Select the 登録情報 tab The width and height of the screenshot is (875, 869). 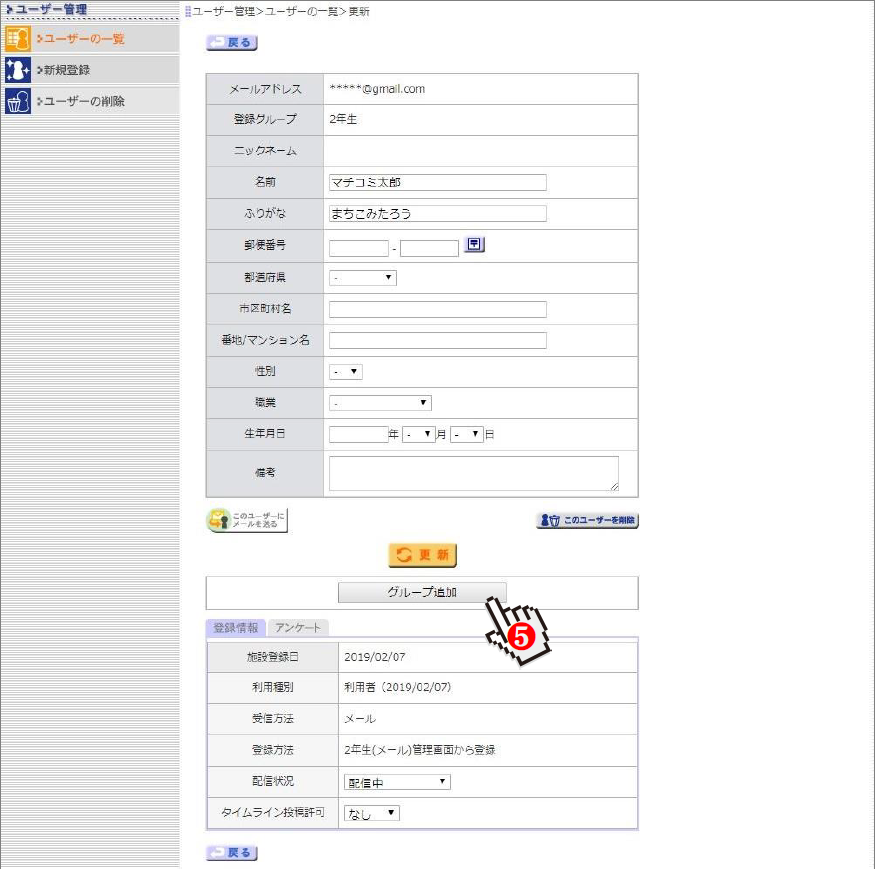(x=236, y=628)
